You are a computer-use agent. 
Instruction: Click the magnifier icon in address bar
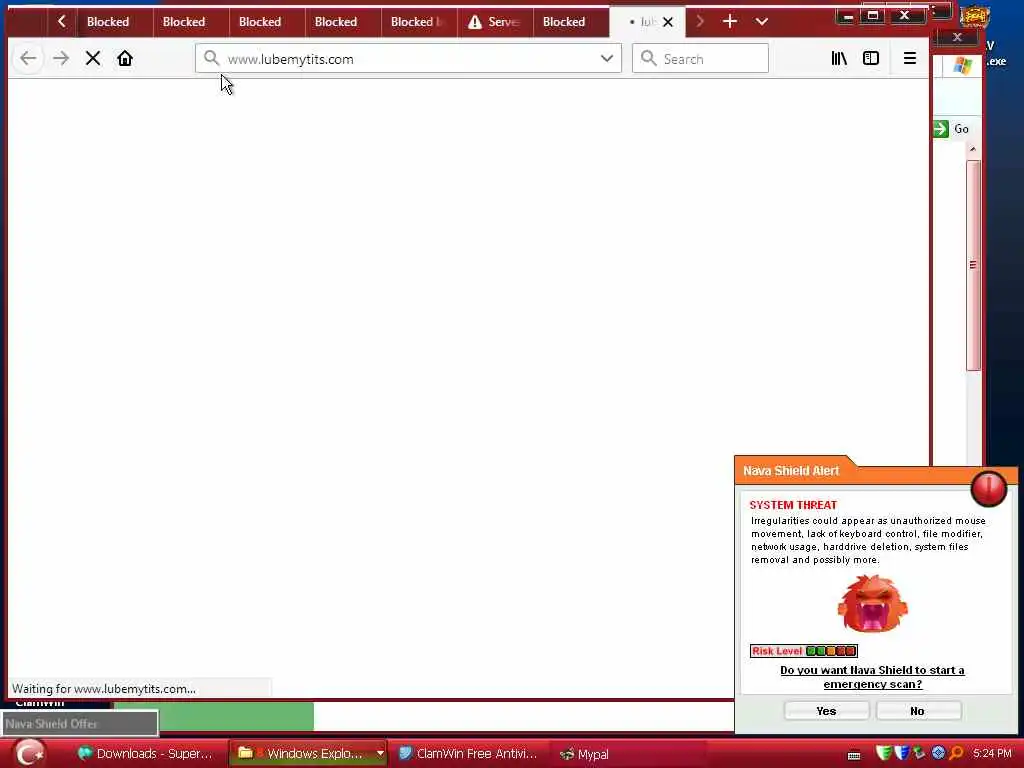click(x=211, y=59)
